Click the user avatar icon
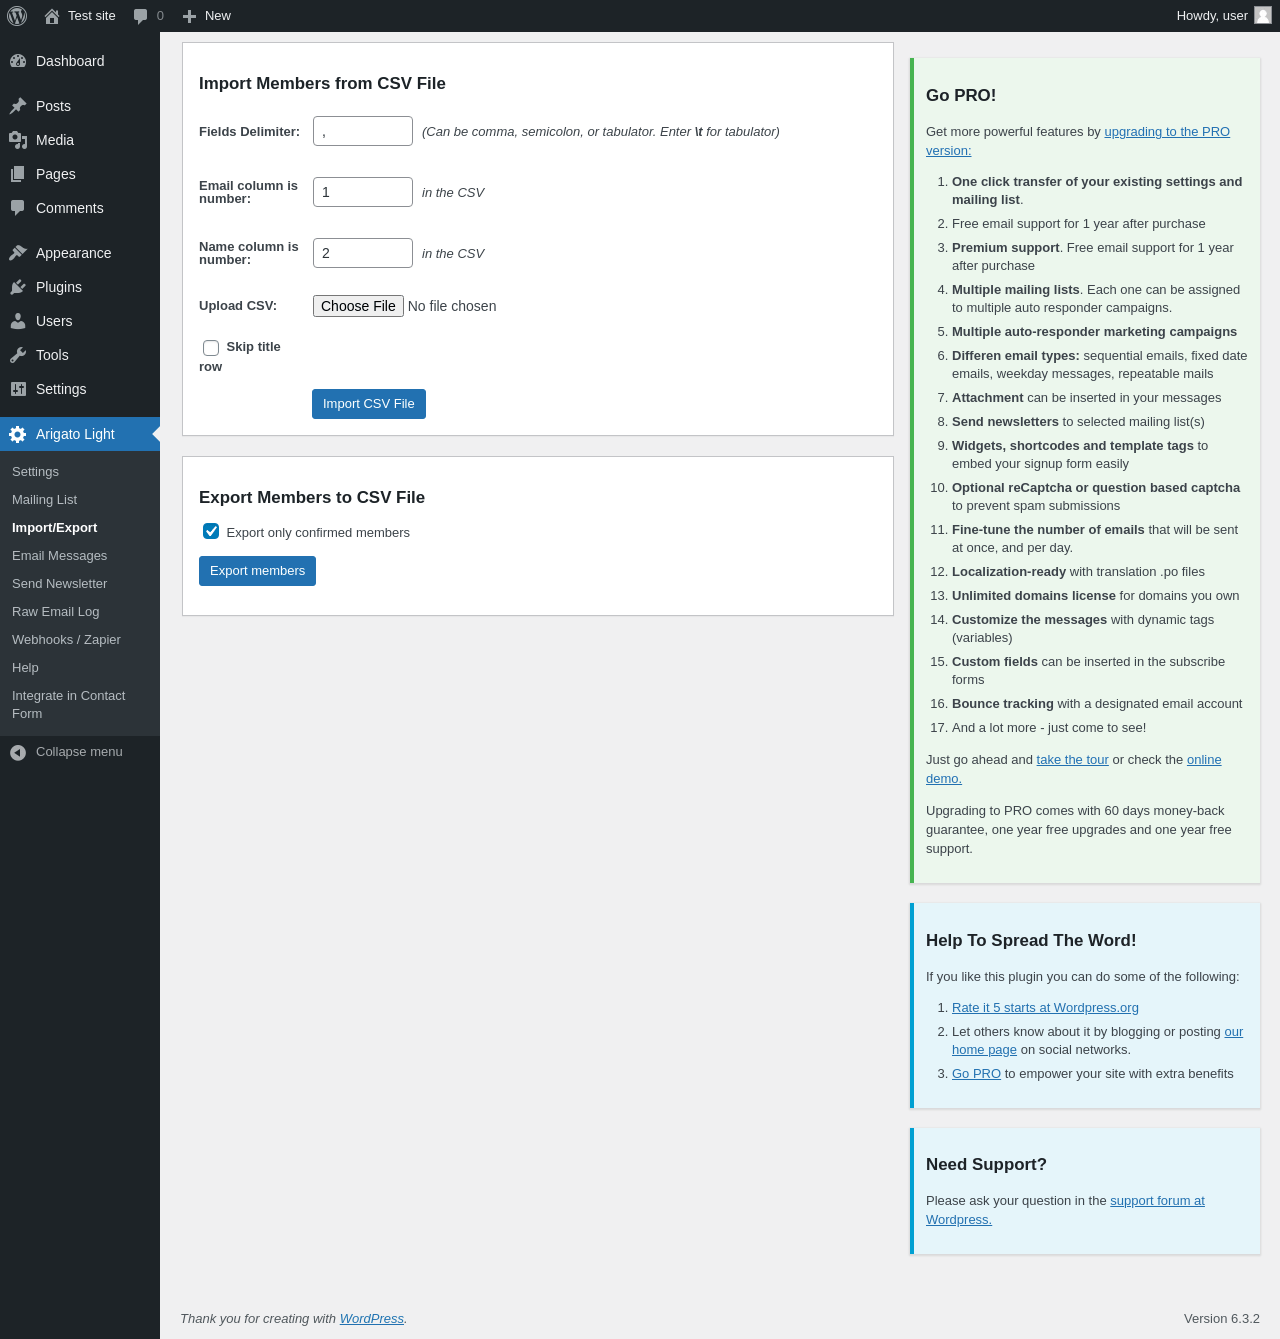1280x1339 pixels. click(x=1263, y=15)
